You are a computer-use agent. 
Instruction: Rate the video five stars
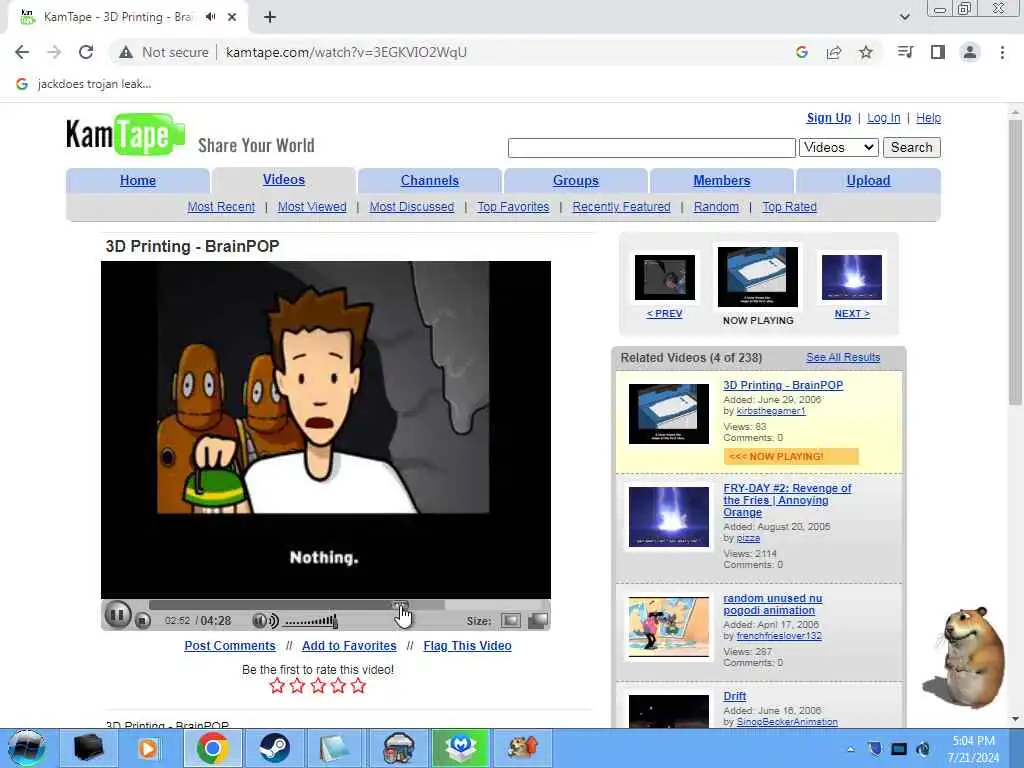tap(358, 686)
